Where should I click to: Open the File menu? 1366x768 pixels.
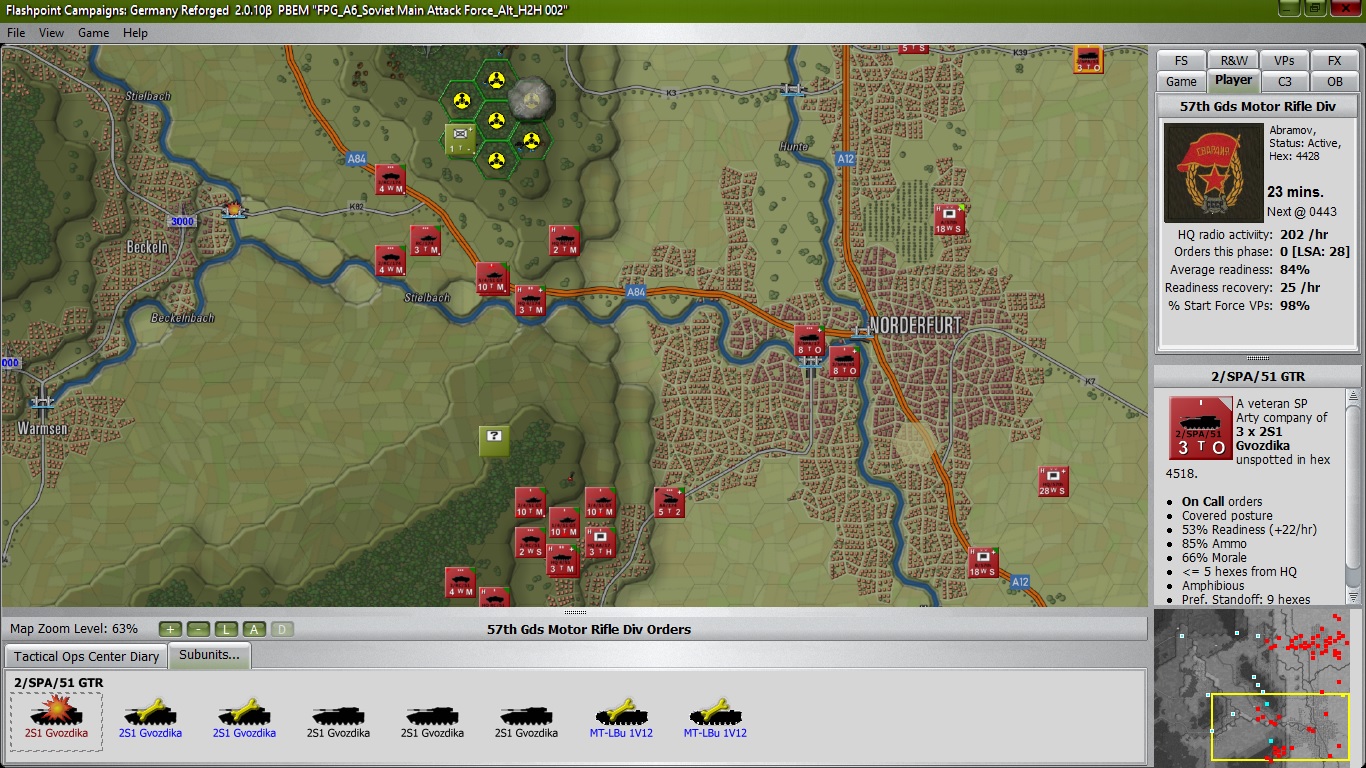click(x=16, y=33)
